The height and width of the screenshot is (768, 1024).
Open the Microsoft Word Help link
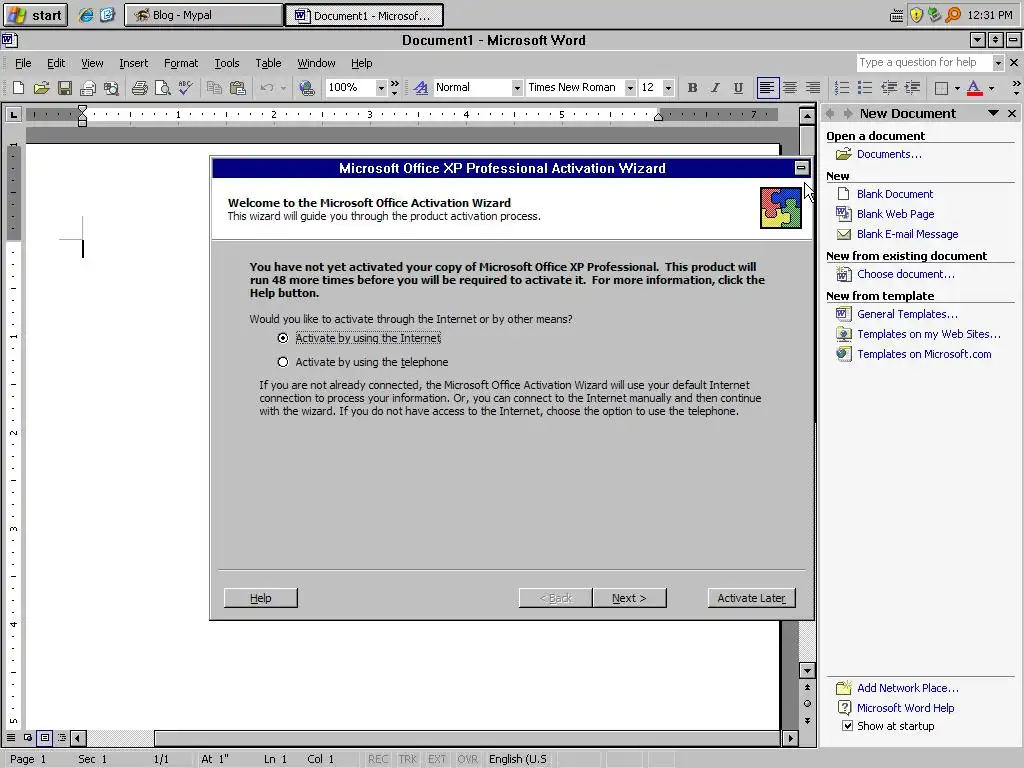pos(905,707)
